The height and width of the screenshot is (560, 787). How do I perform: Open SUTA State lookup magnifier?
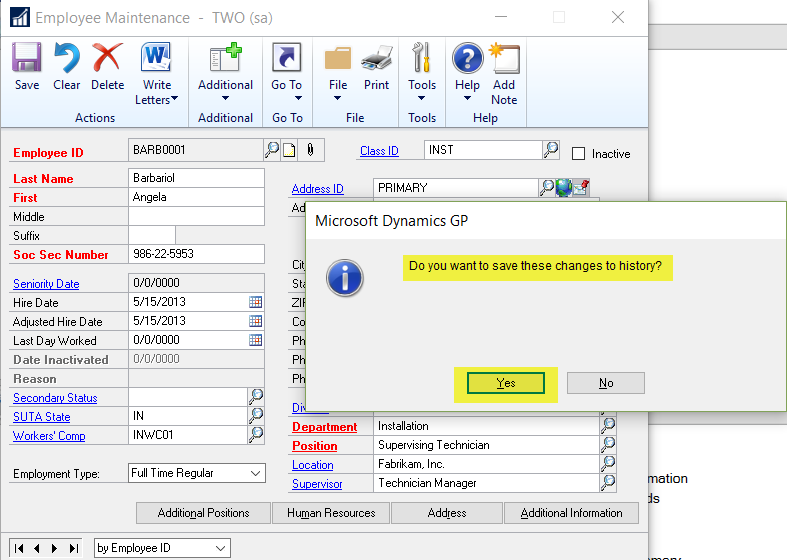tap(256, 415)
